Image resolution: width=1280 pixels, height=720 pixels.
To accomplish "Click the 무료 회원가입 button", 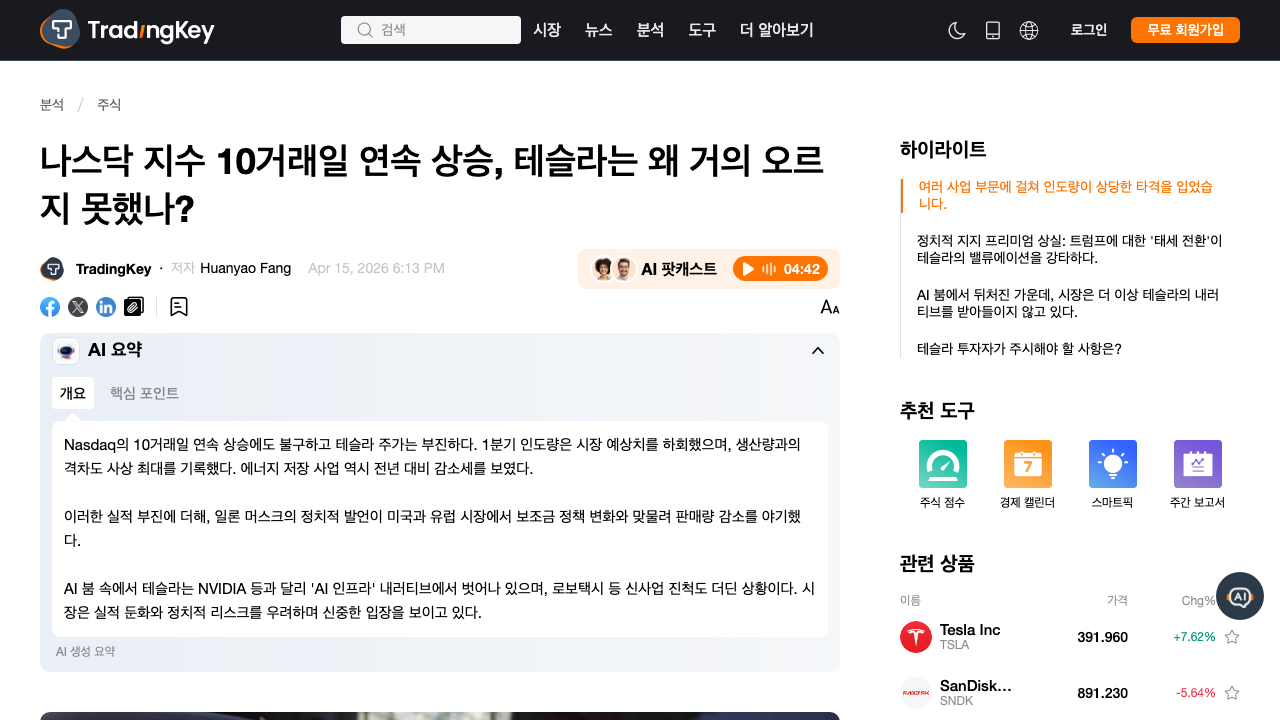I will (1185, 30).
